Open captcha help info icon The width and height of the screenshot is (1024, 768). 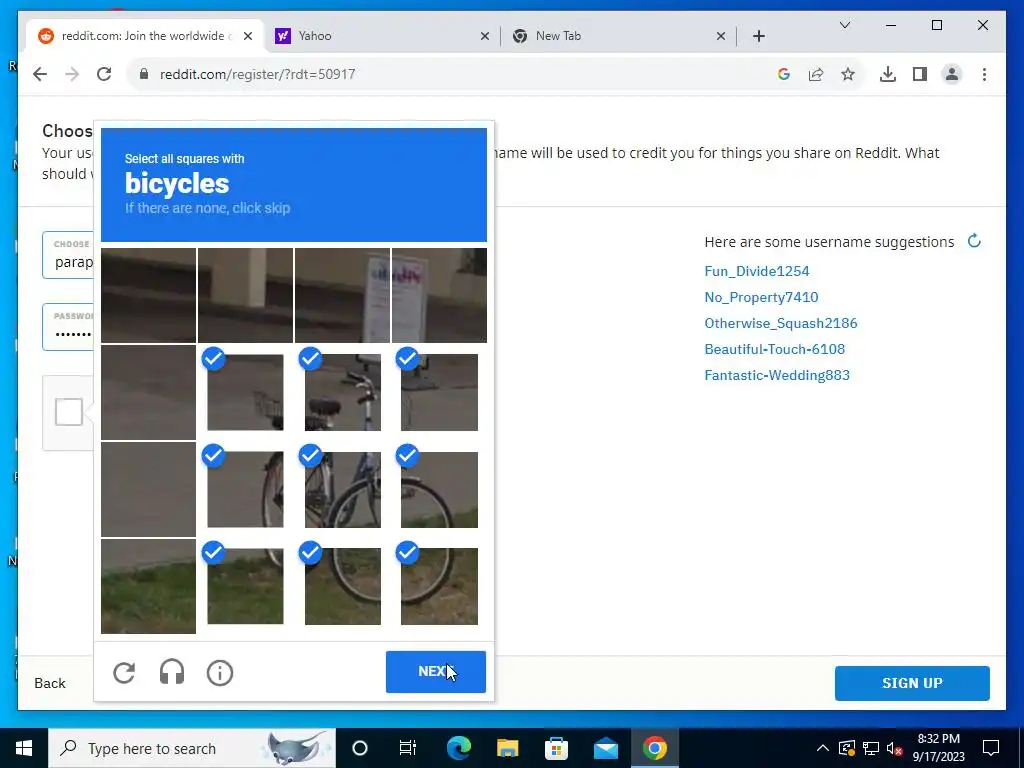click(x=219, y=673)
